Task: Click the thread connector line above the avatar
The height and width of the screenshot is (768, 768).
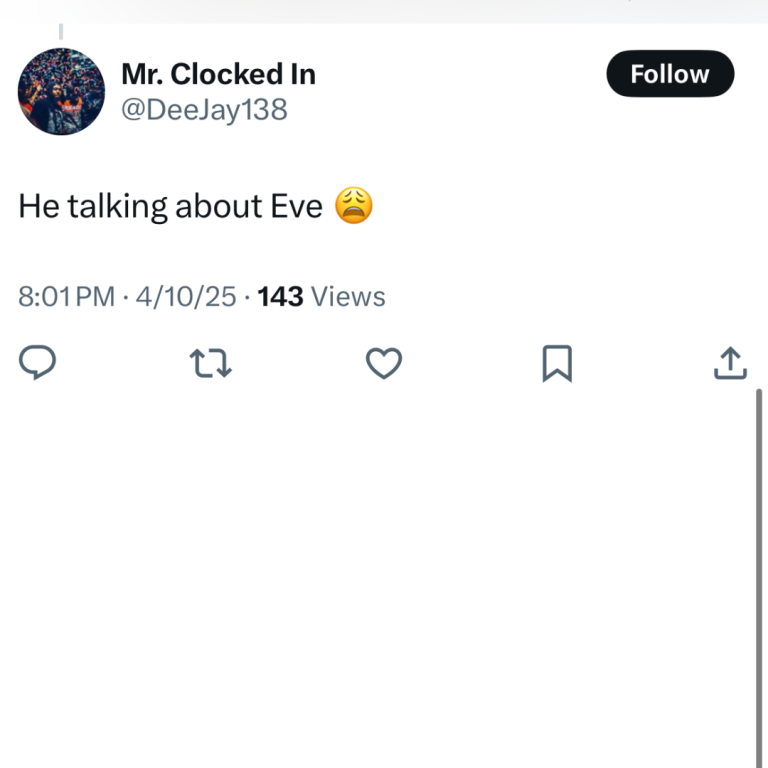Action: pyautogui.click(x=61, y=33)
